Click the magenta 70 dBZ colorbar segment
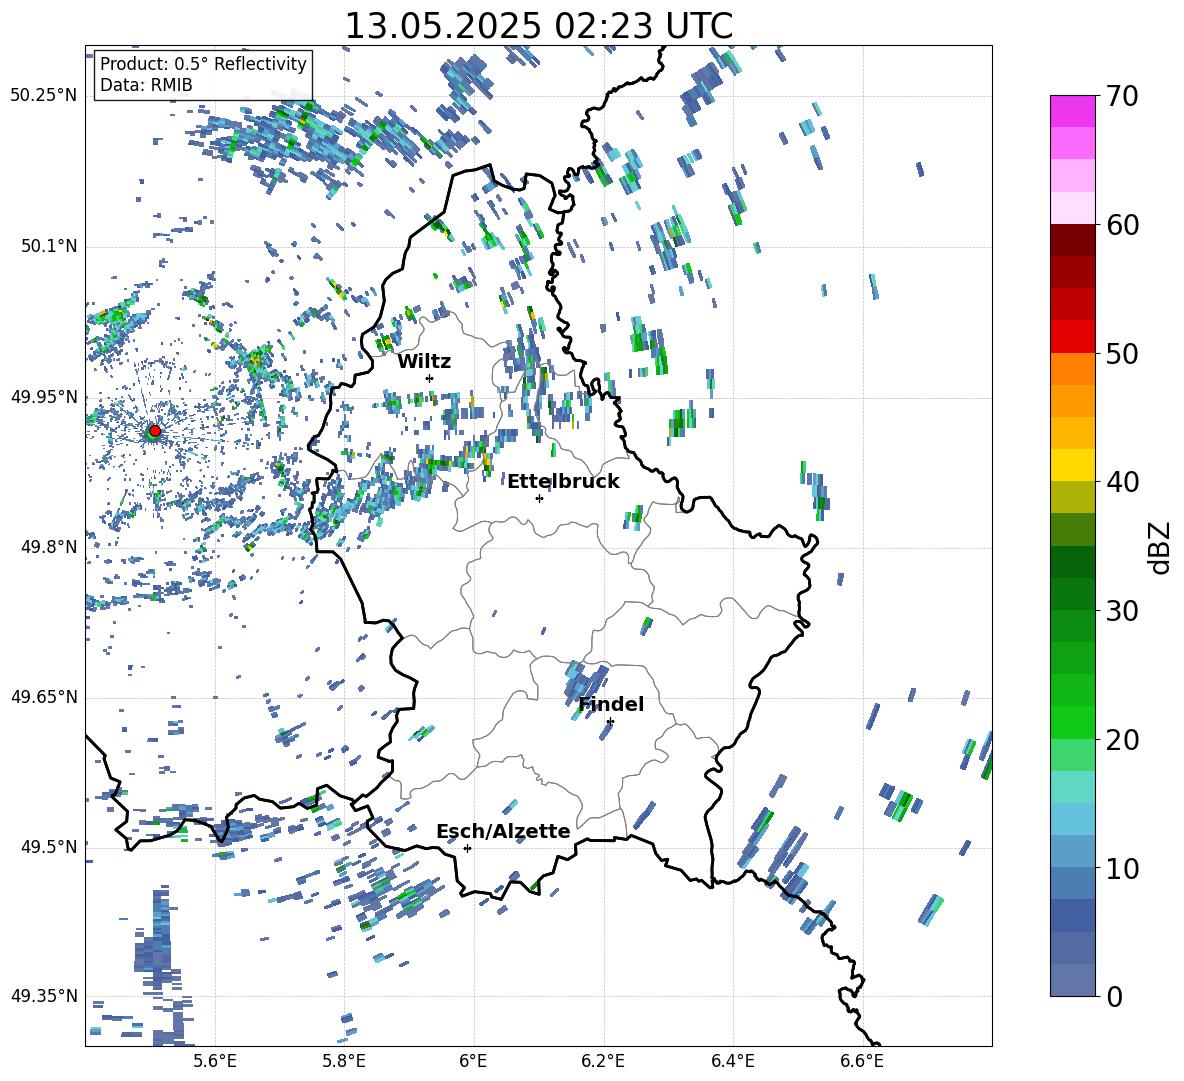Viewport: 1184px width, 1081px height. point(1072,111)
